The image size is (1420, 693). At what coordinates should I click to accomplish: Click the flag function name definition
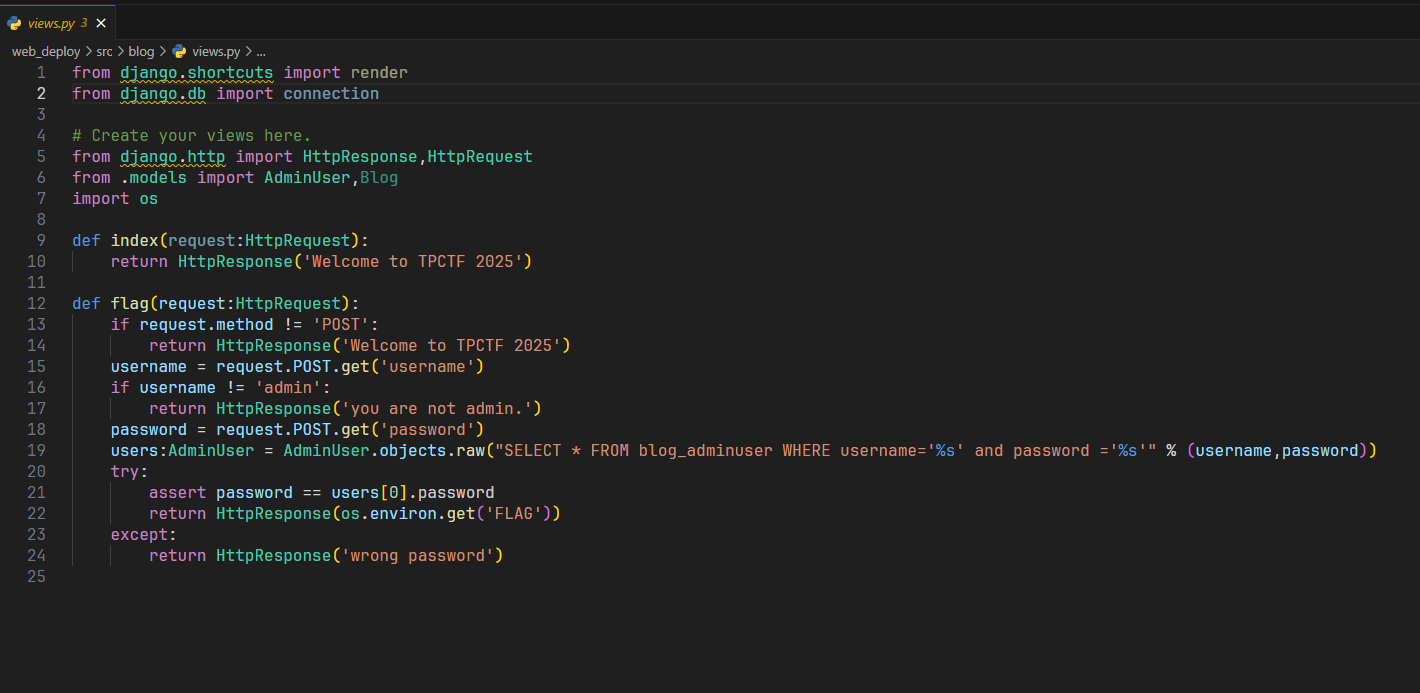pos(130,303)
